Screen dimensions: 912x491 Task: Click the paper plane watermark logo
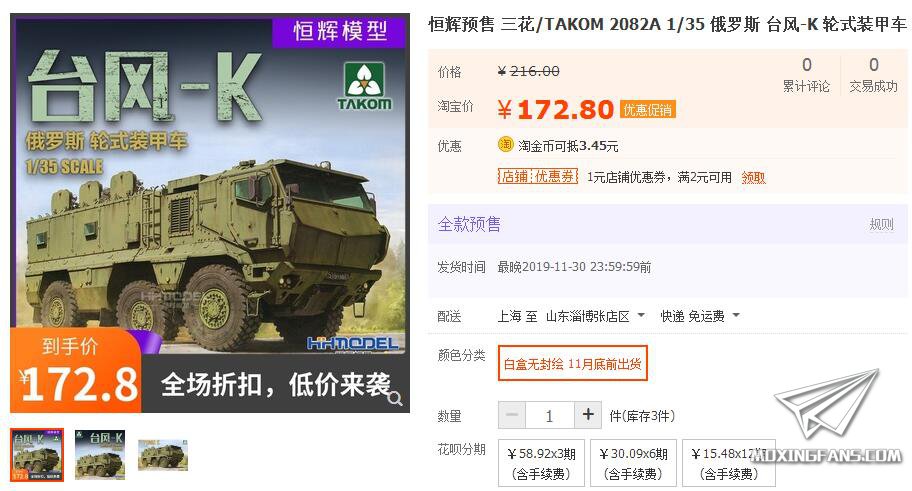point(828,403)
